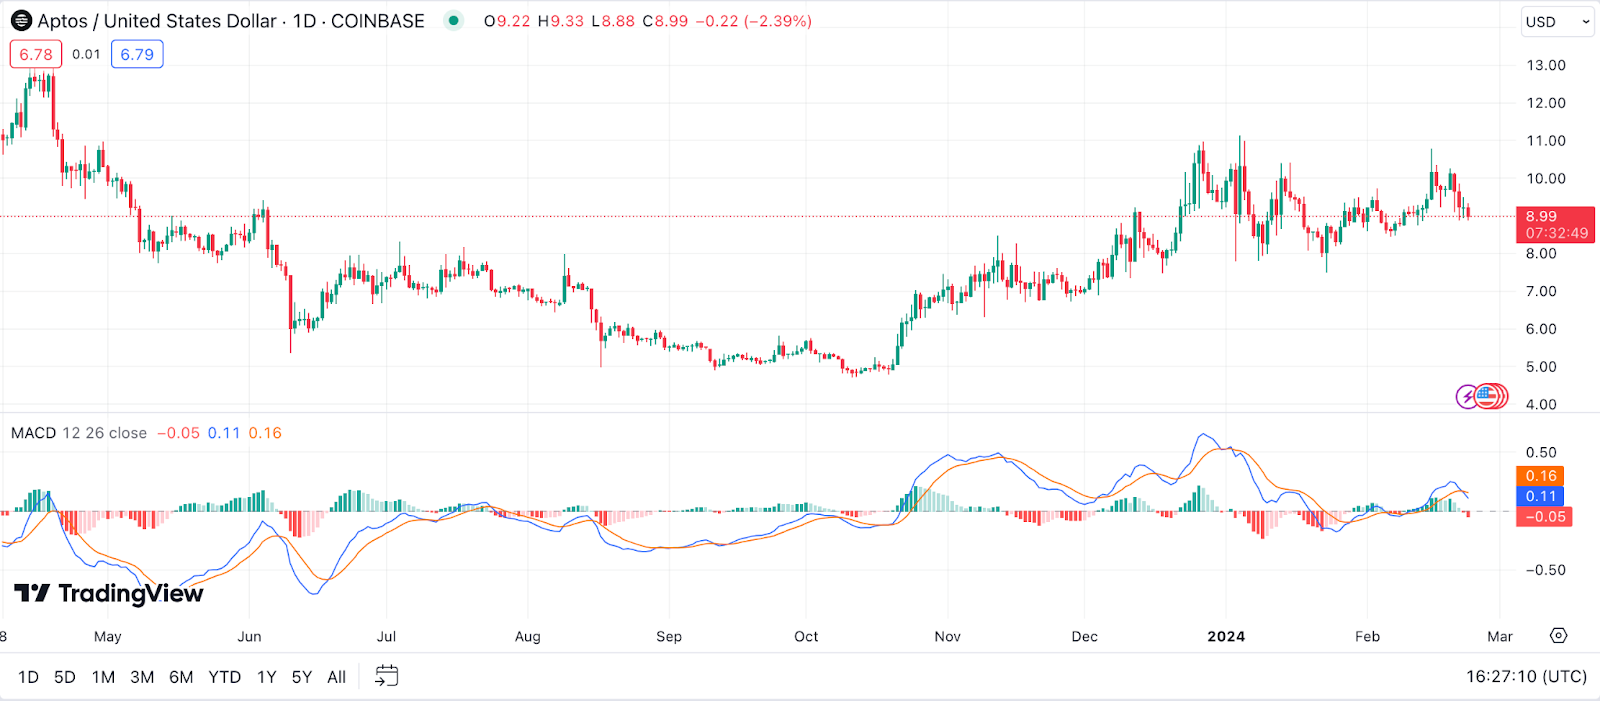Click the red 6.78 sell price button
1600x701 pixels.
pyautogui.click(x=36, y=54)
